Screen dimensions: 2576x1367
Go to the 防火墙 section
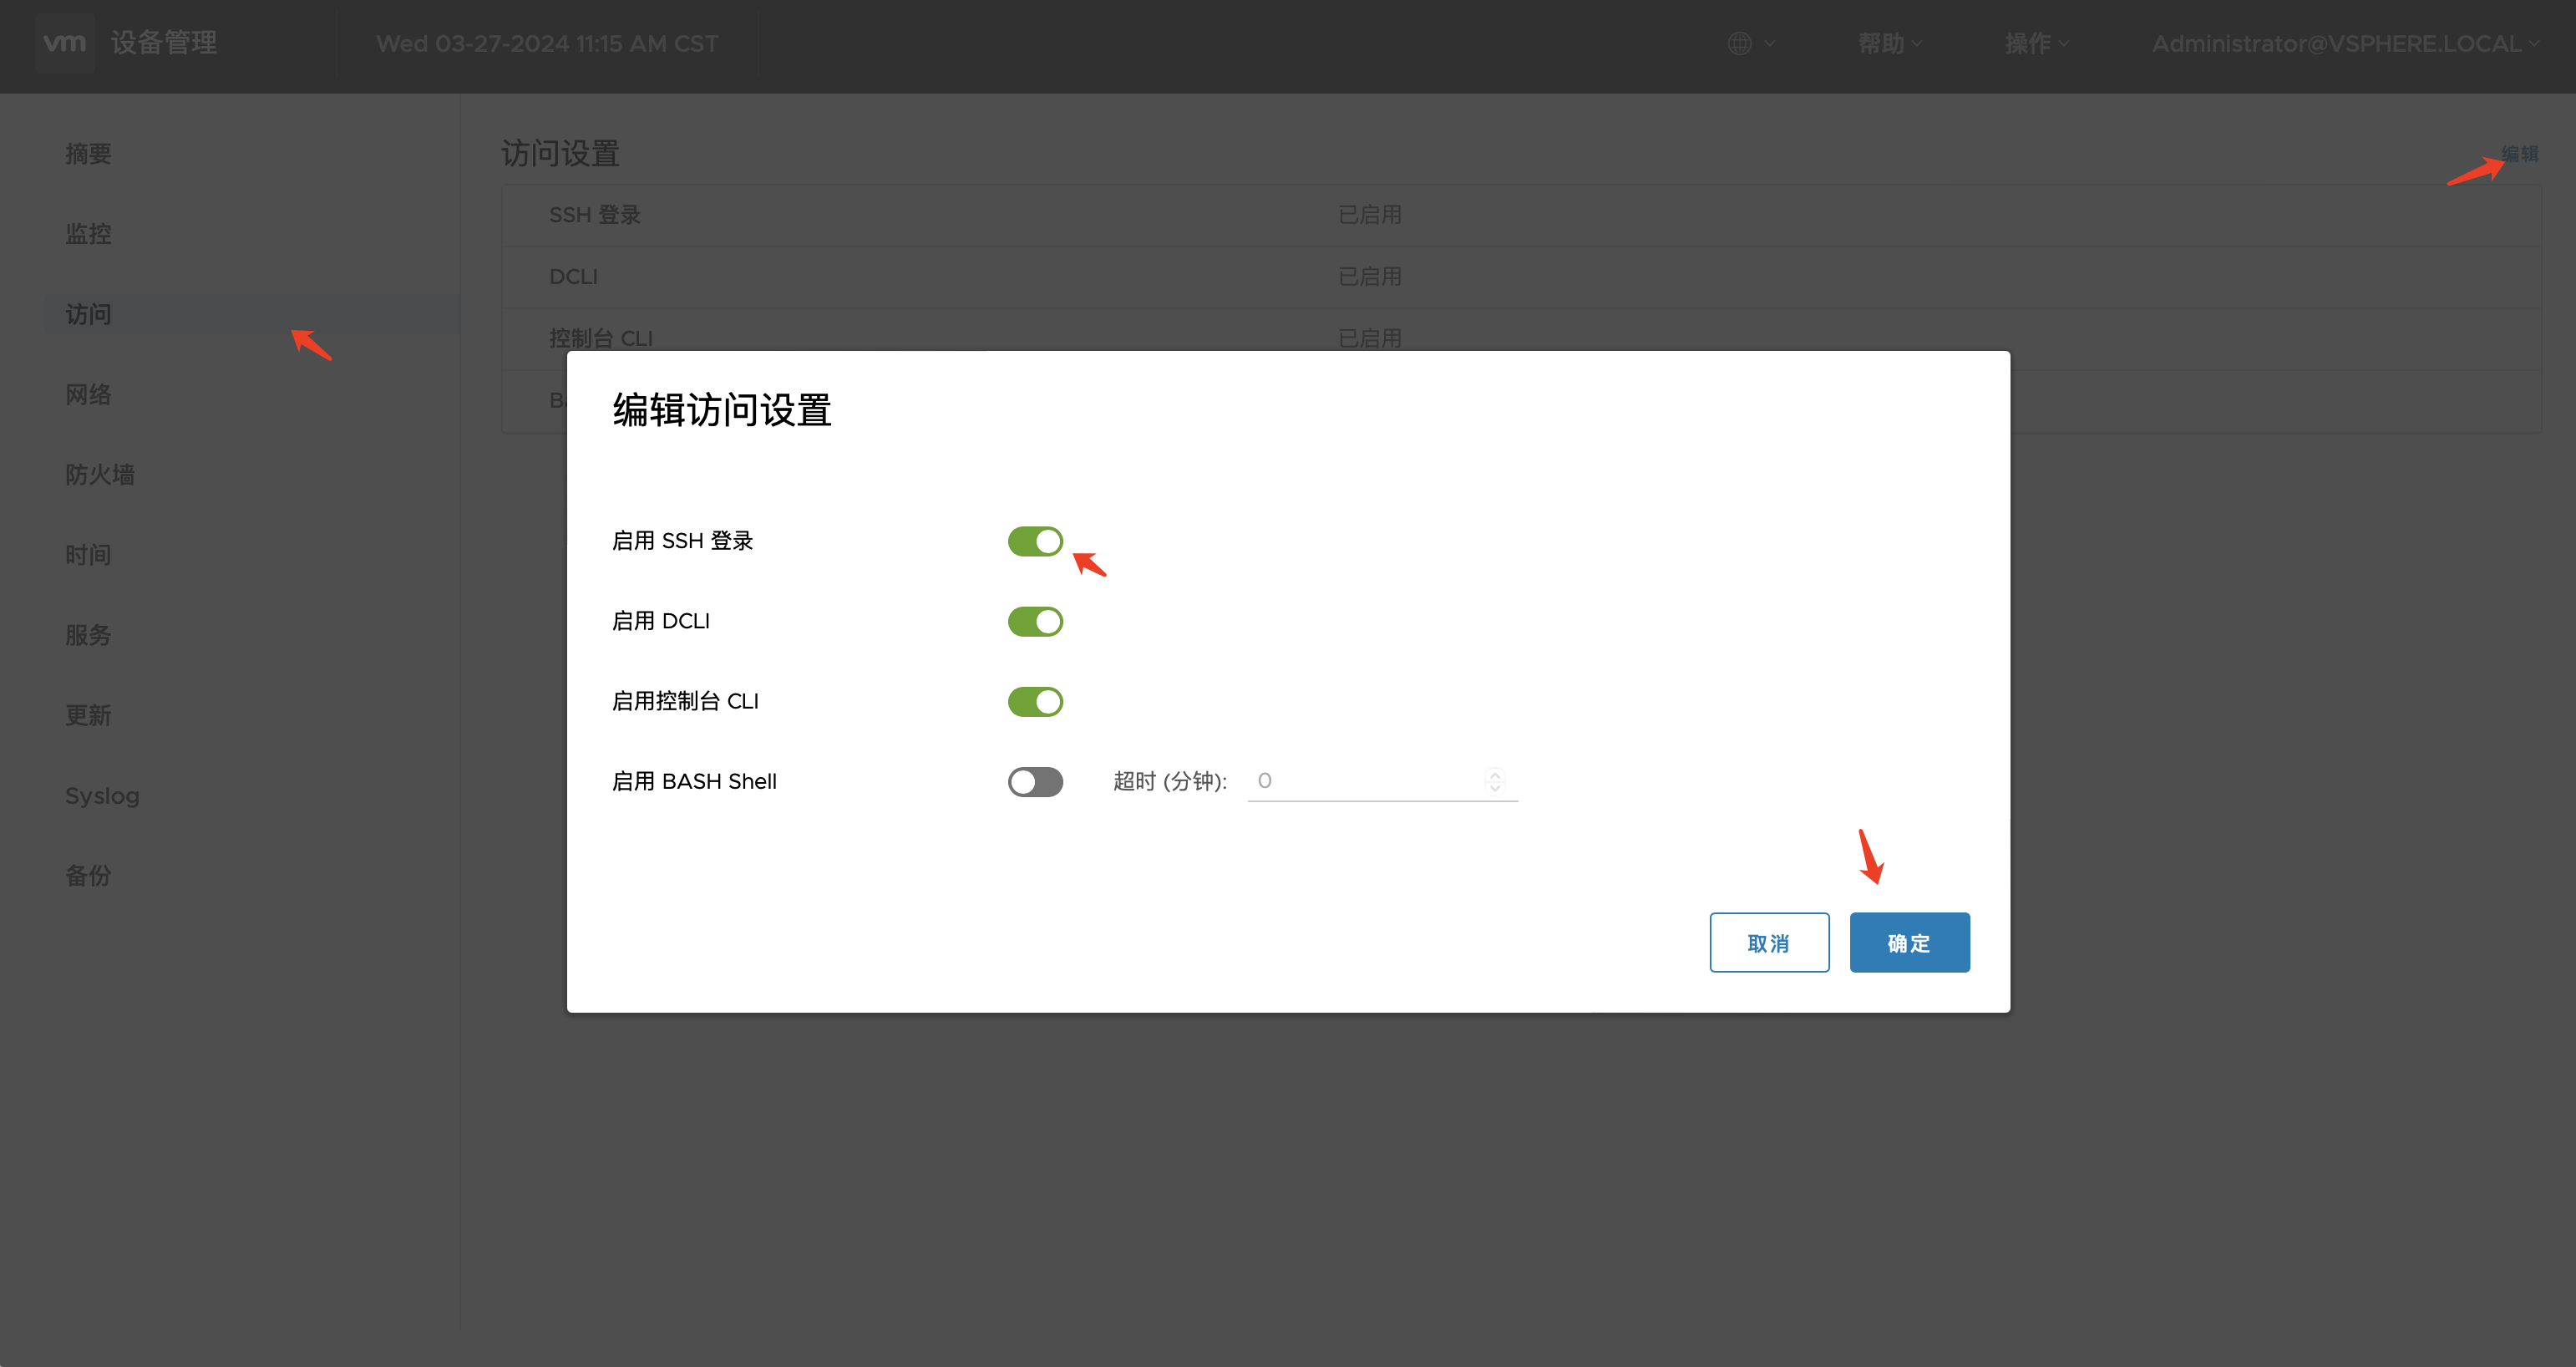click(x=100, y=474)
